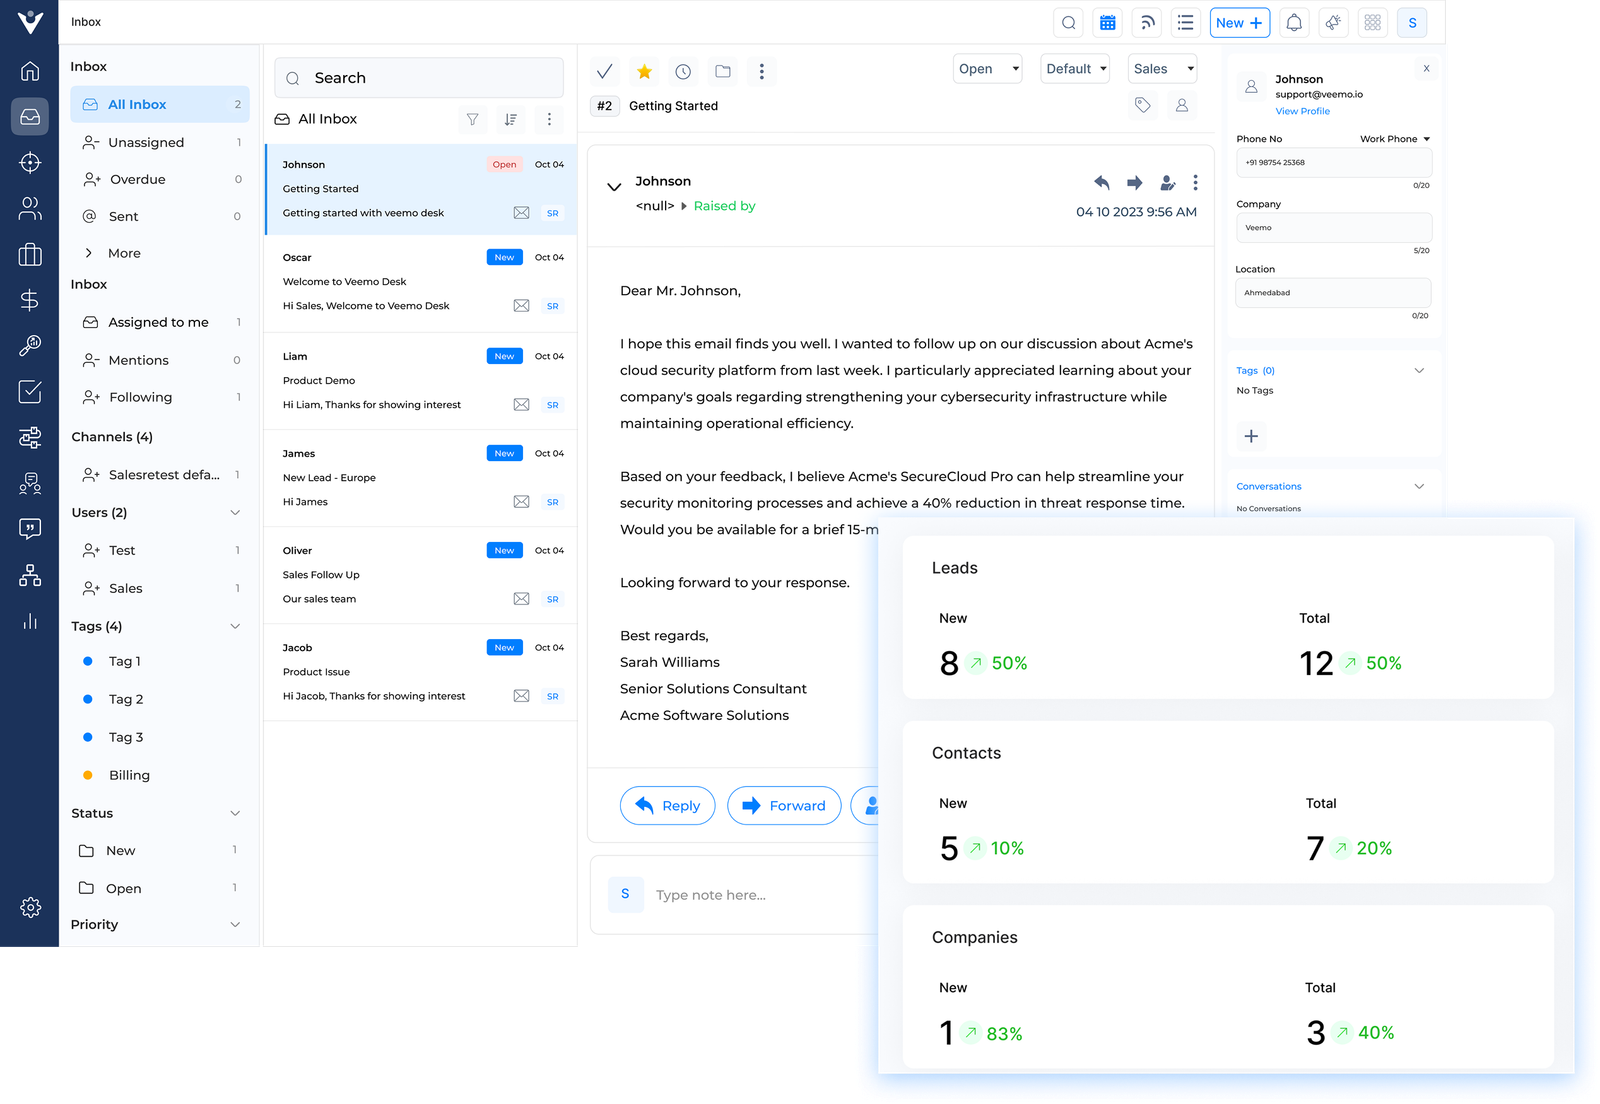The width and height of the screenshot is (1600, 1104).
Task: Open the Mentions inbox view
Action: 160,360
